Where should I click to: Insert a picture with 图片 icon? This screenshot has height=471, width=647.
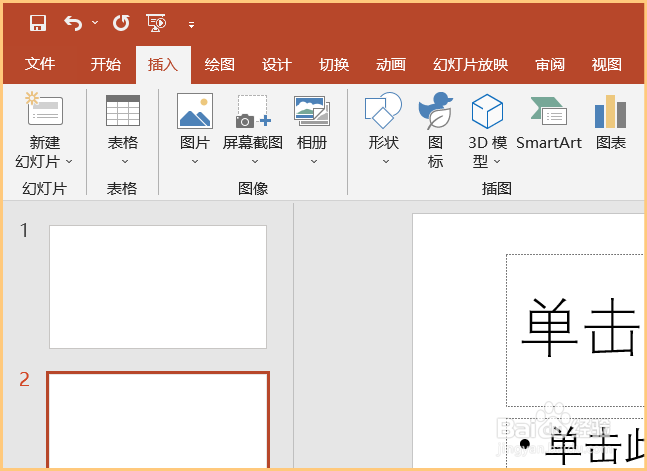tap(195, 111)
